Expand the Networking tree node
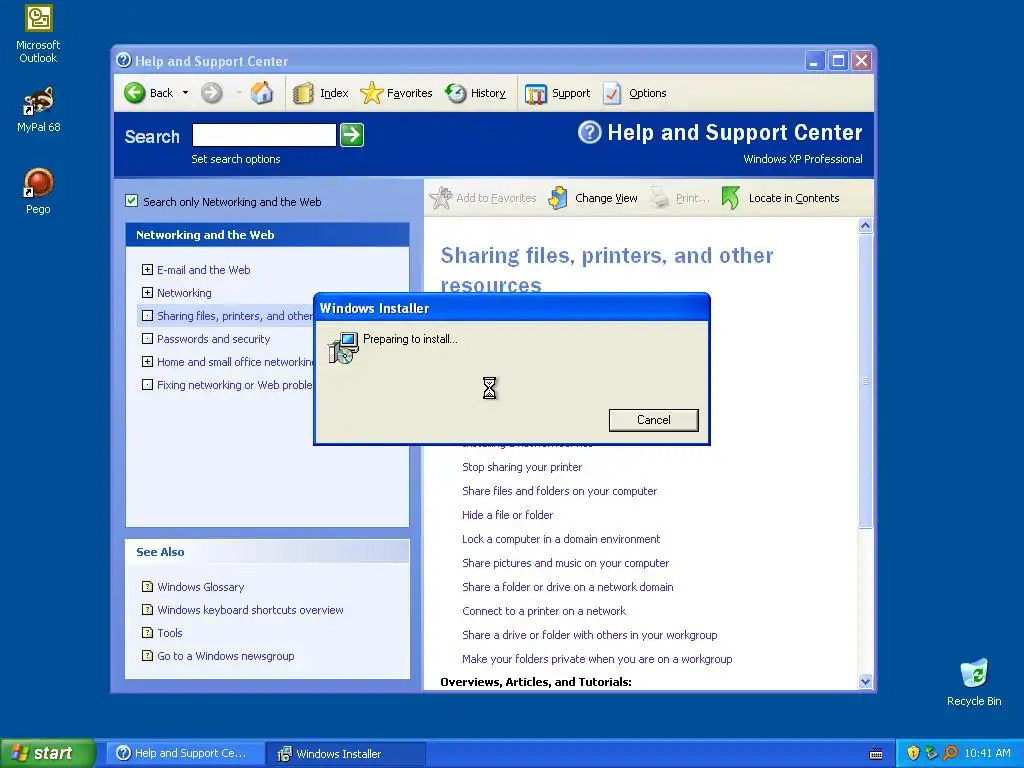 point(148,293)
